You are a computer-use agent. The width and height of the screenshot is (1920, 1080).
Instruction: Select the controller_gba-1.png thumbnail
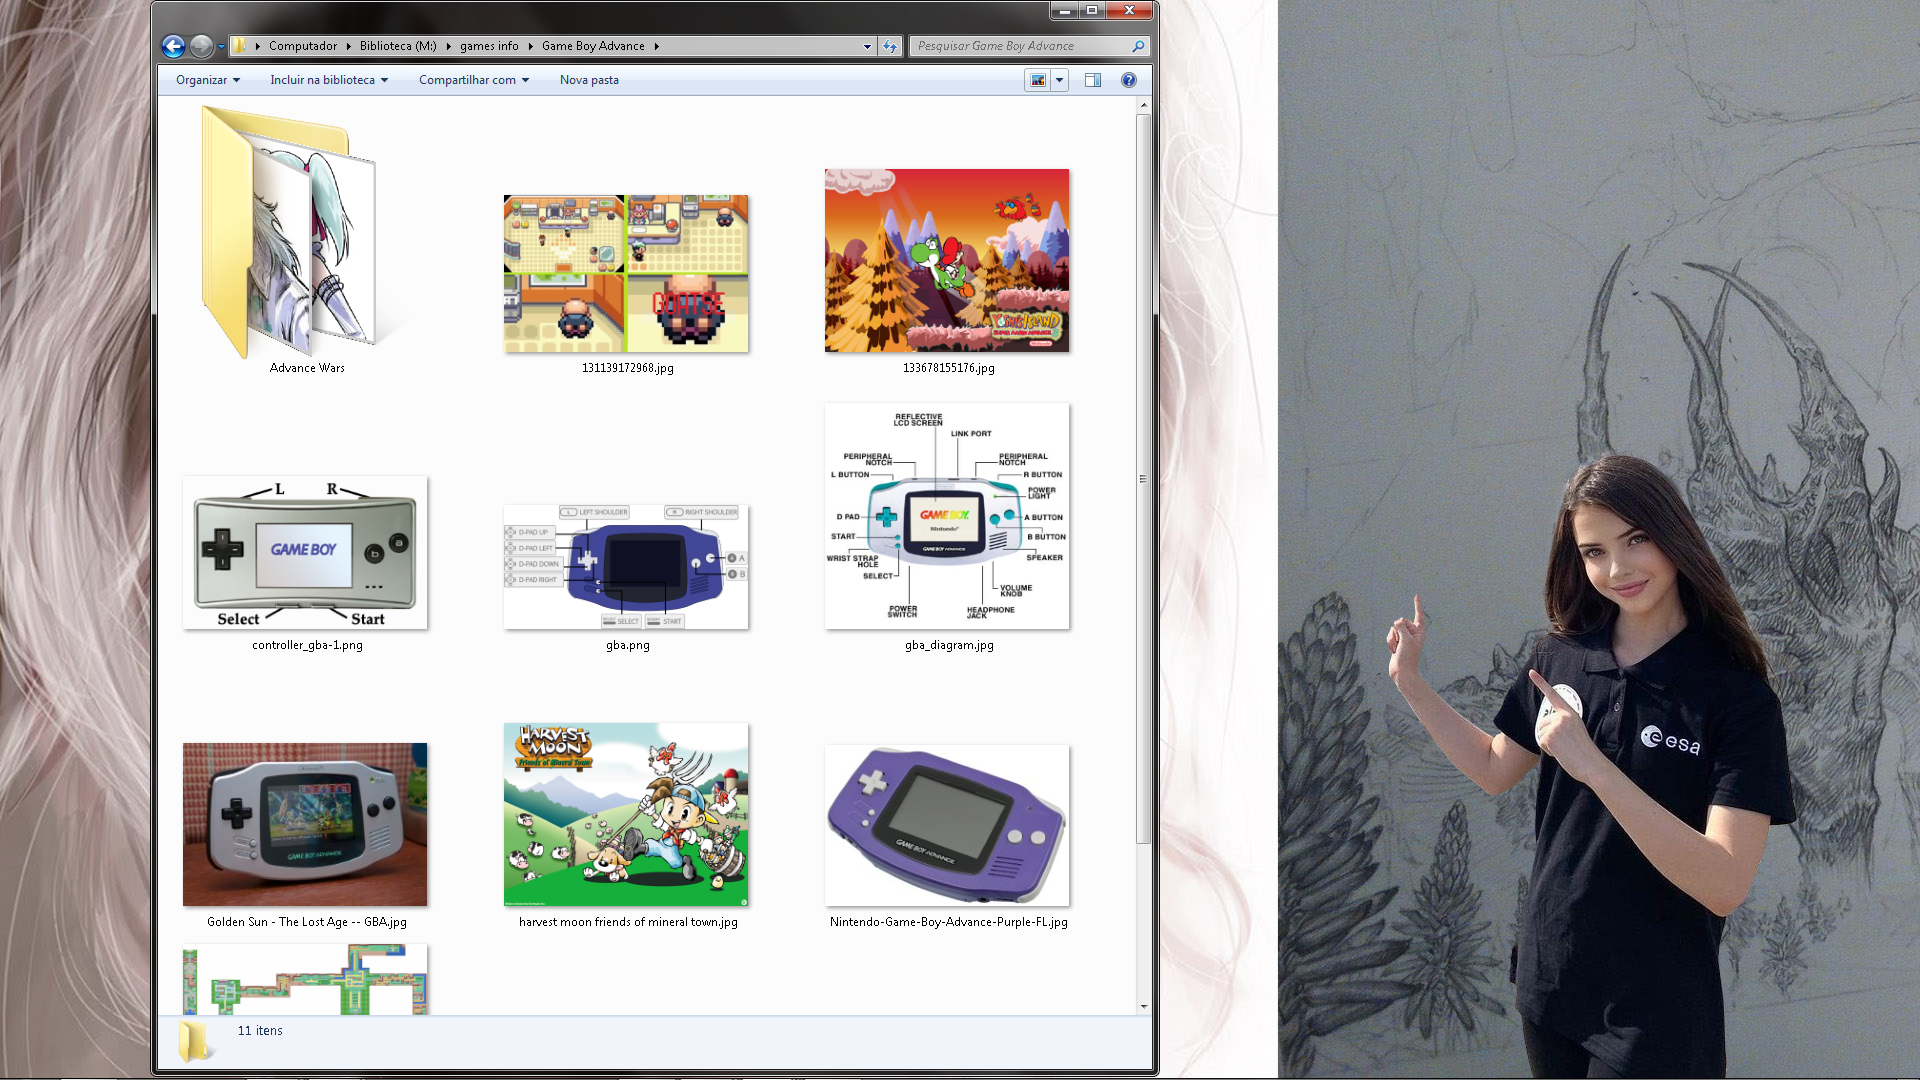coord(305,552)
